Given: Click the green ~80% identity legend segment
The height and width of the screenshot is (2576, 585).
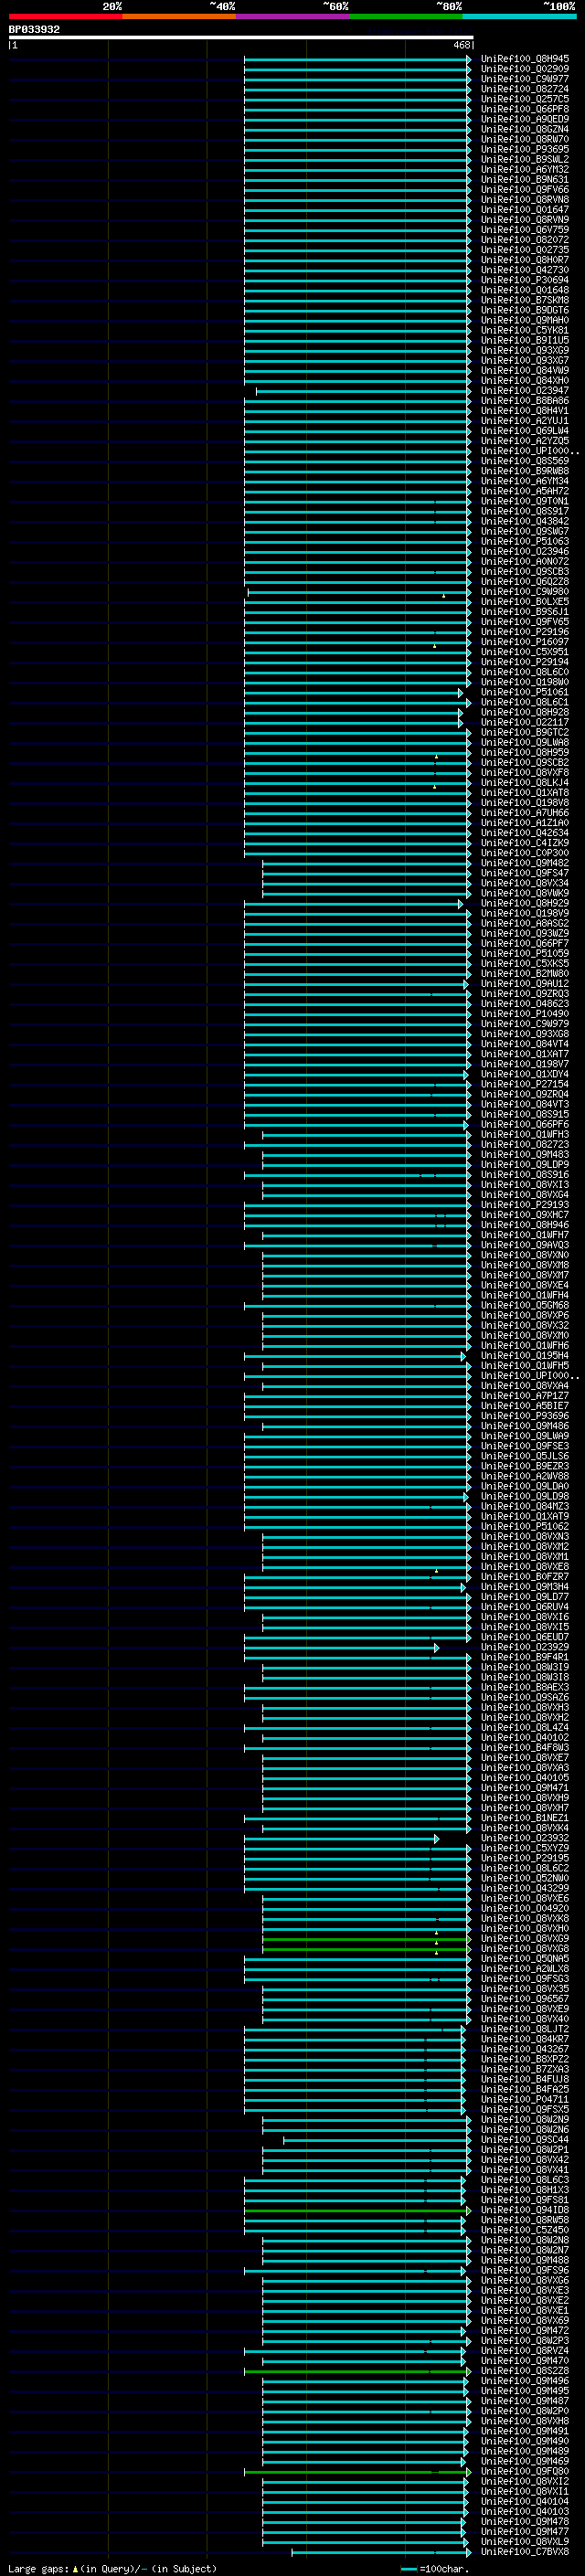Looking at the screenshot, I should [406, 17].
